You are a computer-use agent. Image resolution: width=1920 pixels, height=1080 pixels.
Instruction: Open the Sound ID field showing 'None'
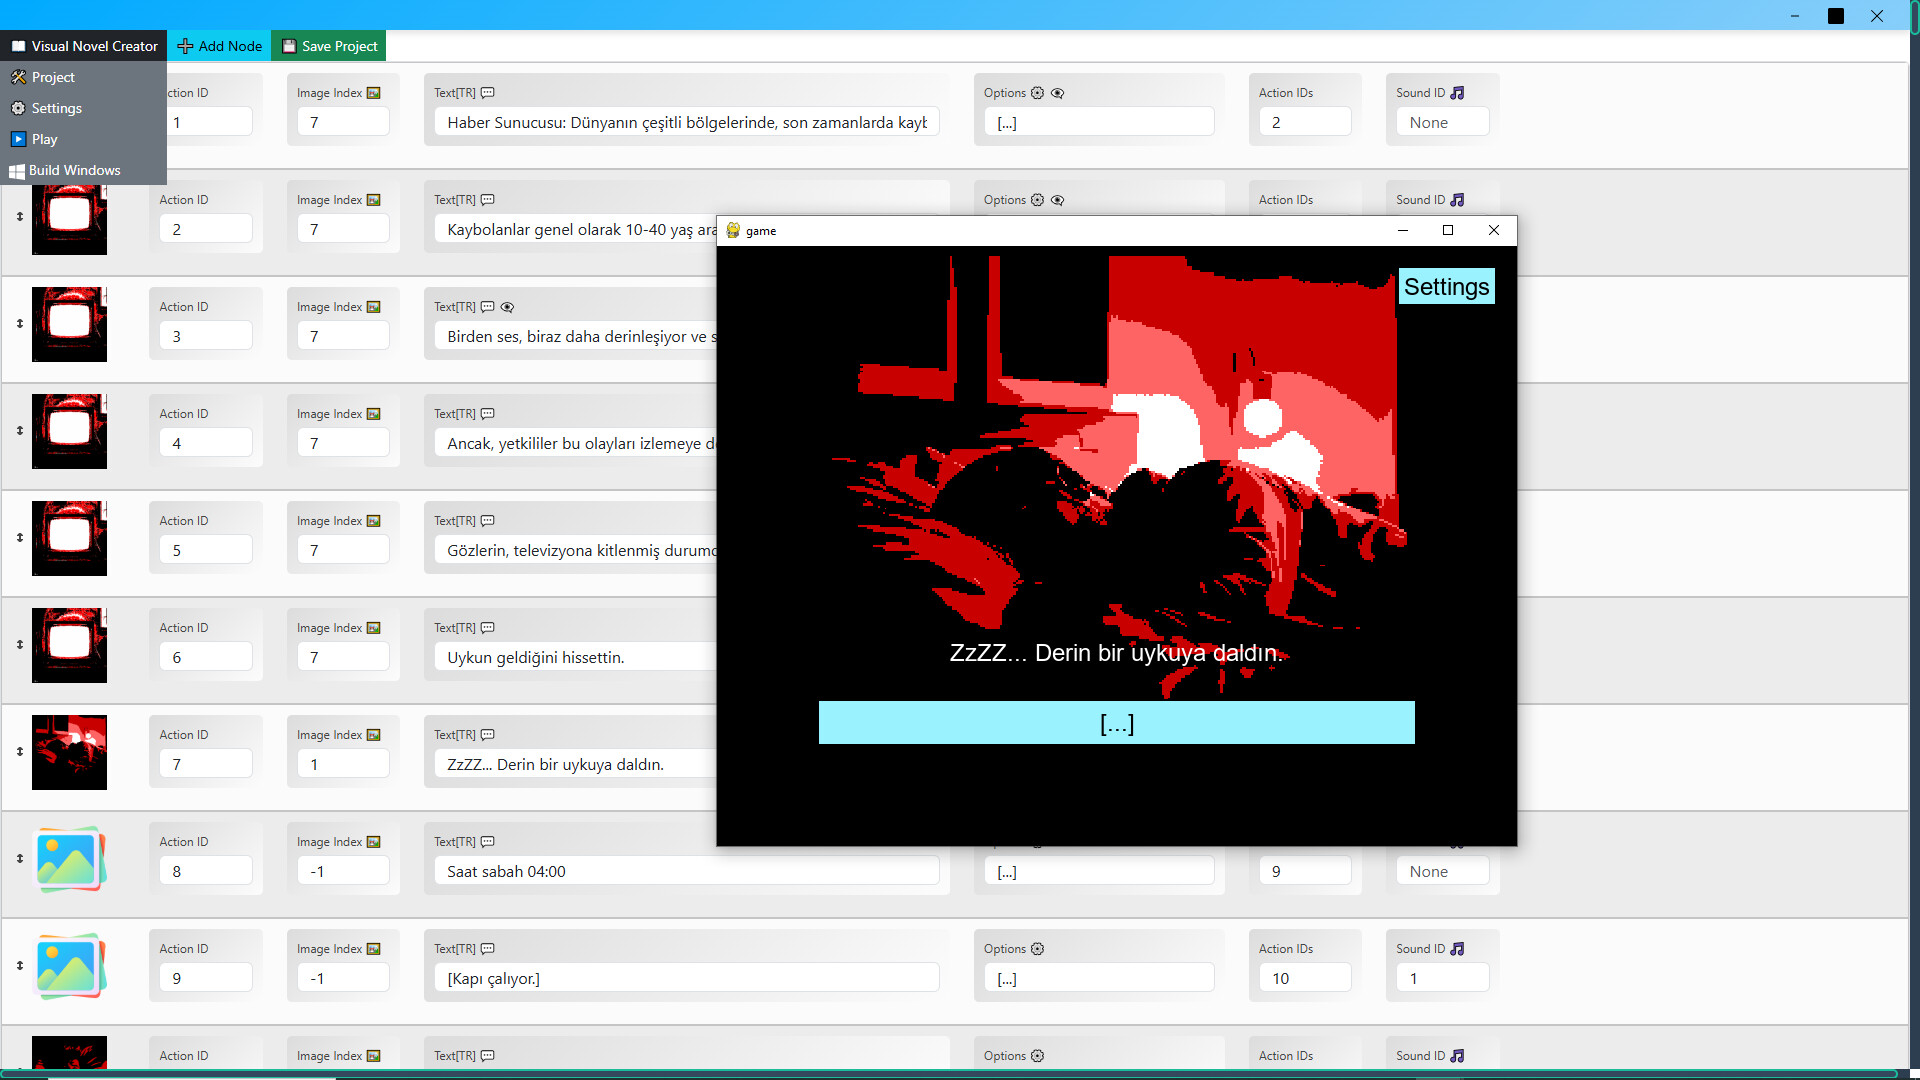1441,121
